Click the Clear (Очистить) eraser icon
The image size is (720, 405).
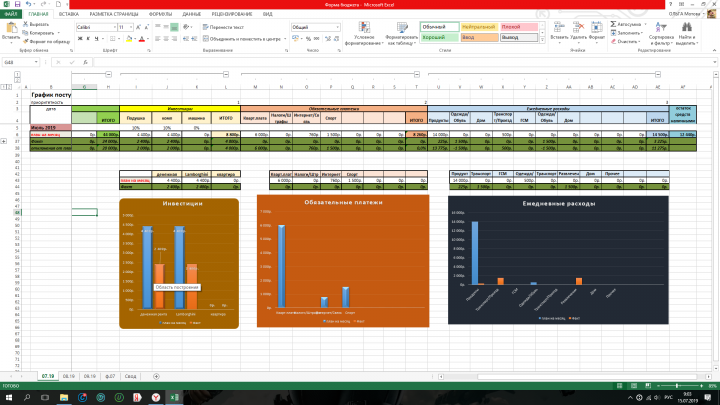click(613, 41)
